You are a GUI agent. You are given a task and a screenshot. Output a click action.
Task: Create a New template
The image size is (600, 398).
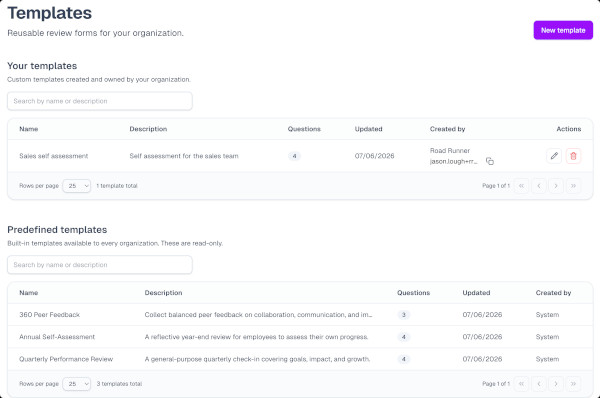coord(563,30)
